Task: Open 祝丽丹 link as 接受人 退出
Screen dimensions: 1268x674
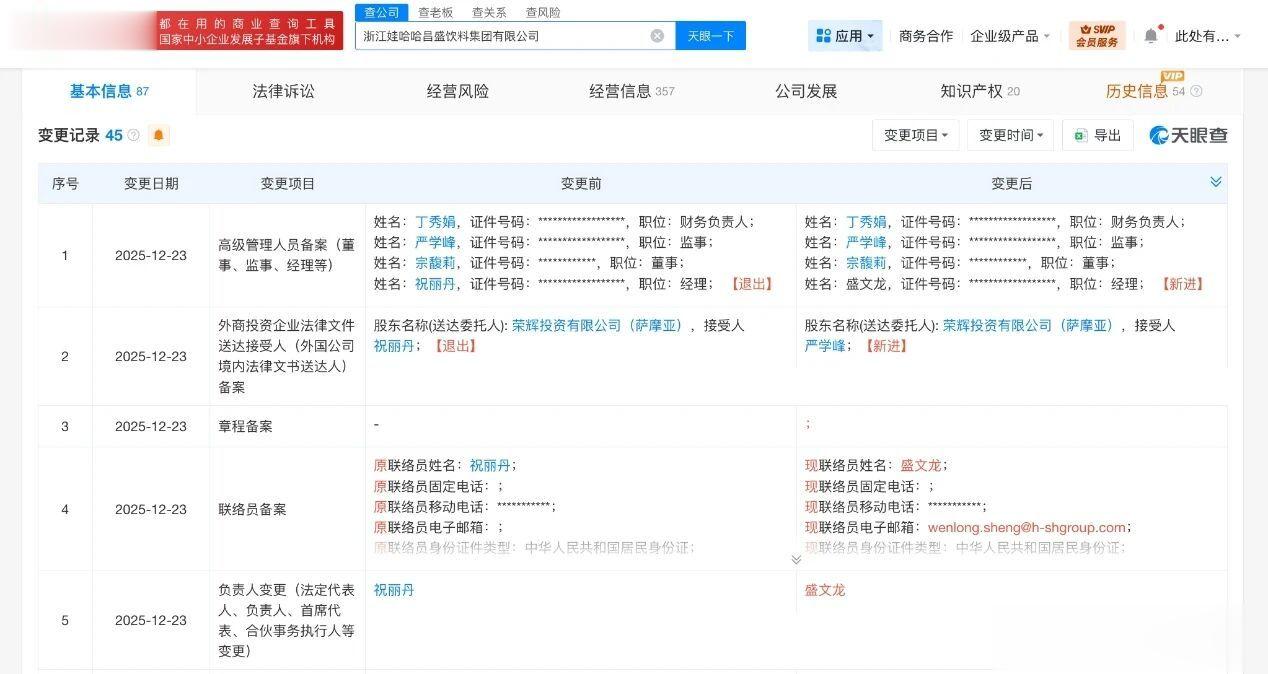Action: [394, 346]
